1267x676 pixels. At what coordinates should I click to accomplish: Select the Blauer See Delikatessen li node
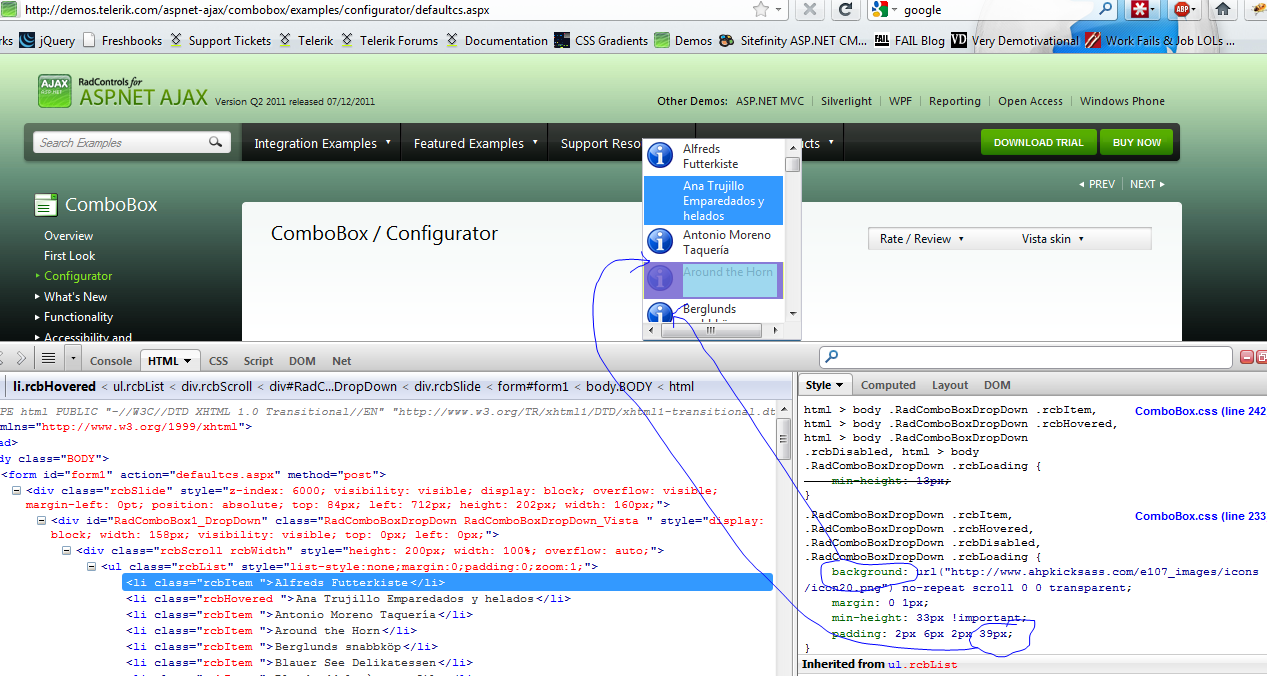[x=299, y=662]
